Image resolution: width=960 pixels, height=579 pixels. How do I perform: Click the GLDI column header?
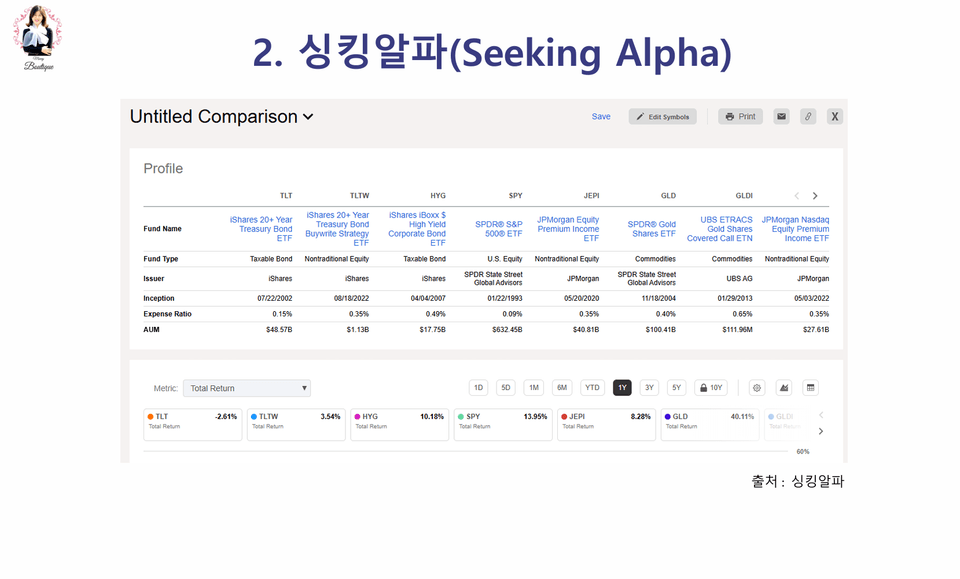[744, 196]
